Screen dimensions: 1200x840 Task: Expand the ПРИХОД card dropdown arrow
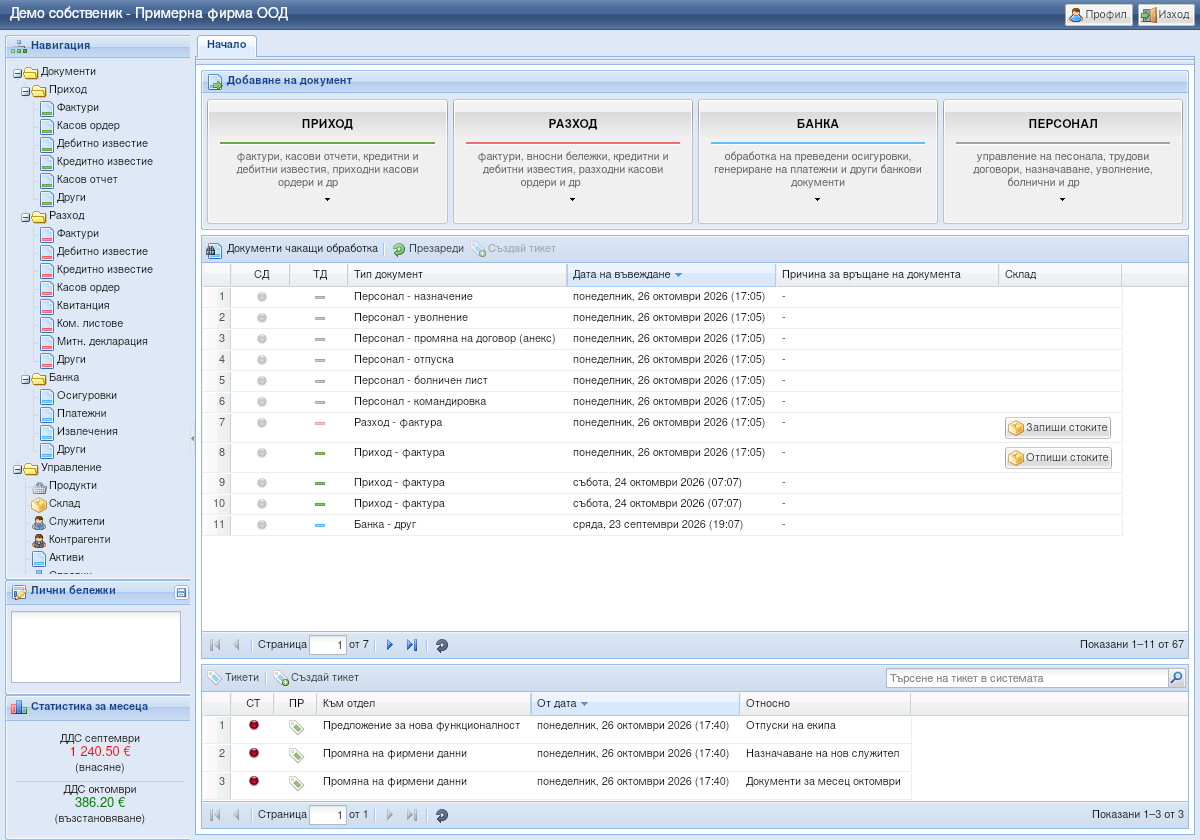point(327,199)
